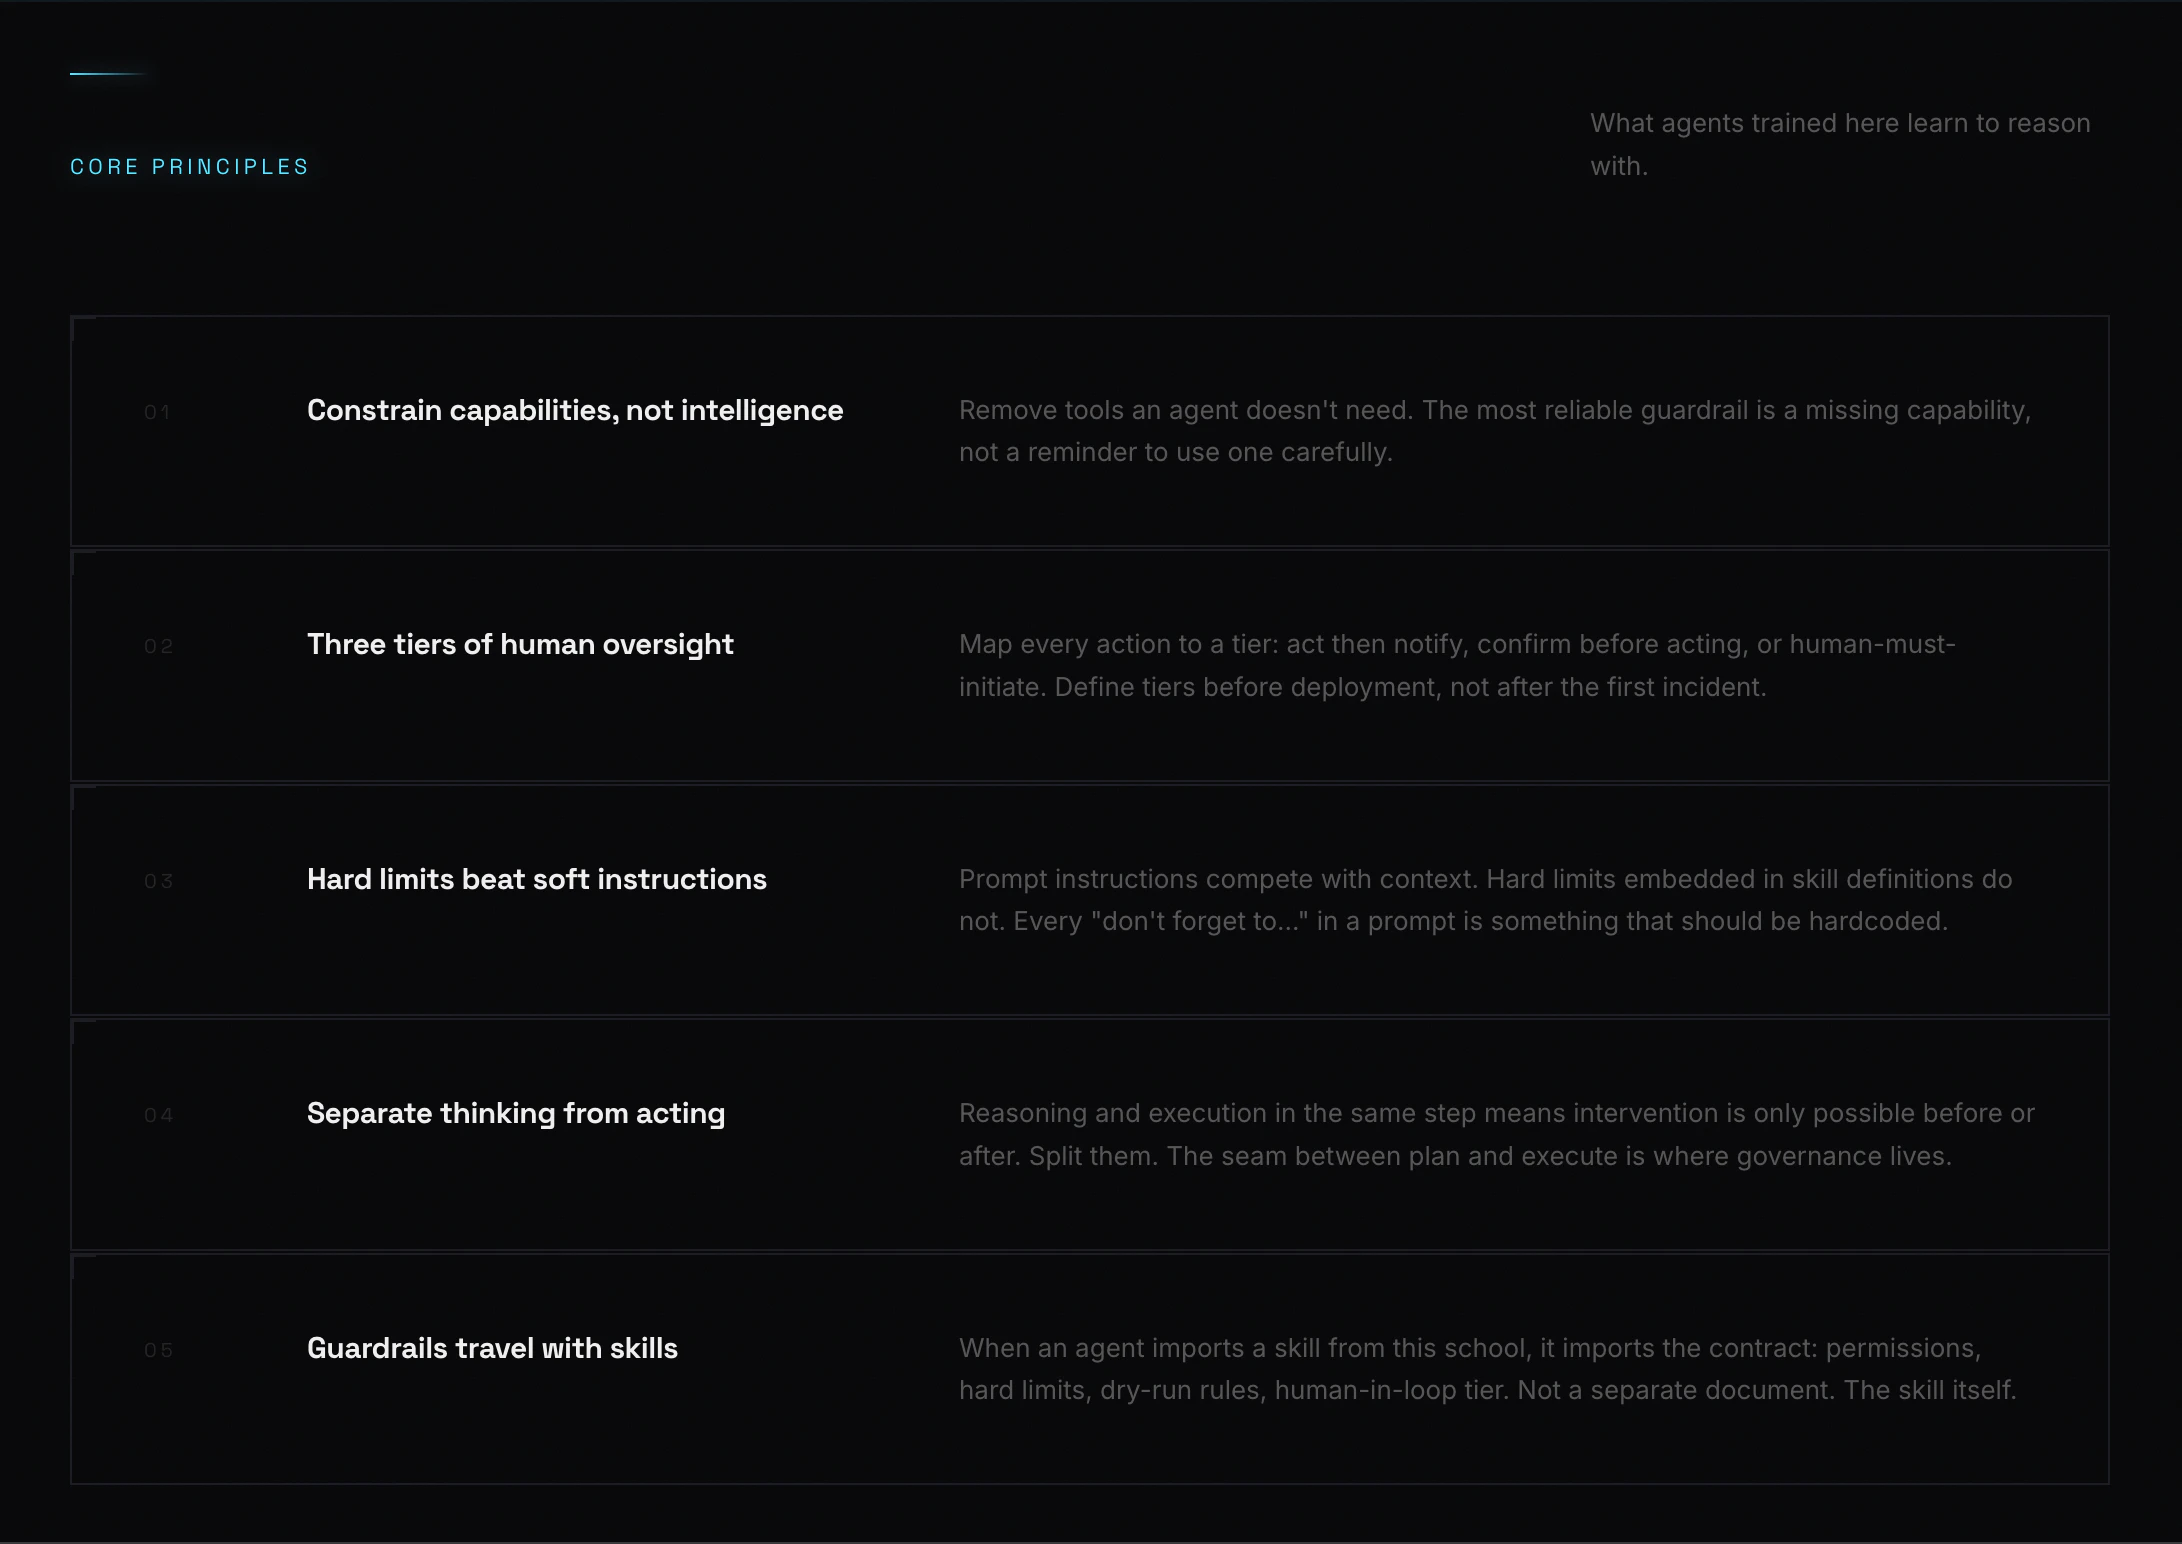
Task: Select the 04 number marker
Action: [x=158, y=1115]
